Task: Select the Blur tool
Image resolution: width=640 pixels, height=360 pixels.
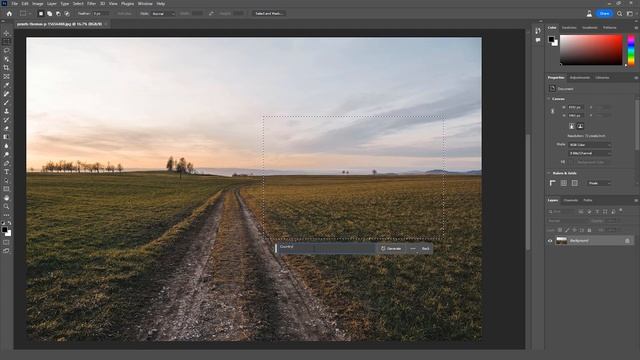Action: [6, 146]
